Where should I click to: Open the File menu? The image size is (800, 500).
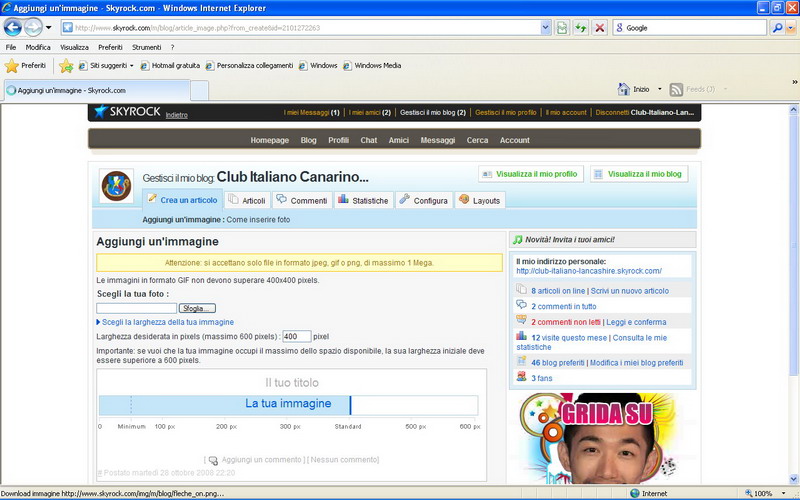point(11,47)
